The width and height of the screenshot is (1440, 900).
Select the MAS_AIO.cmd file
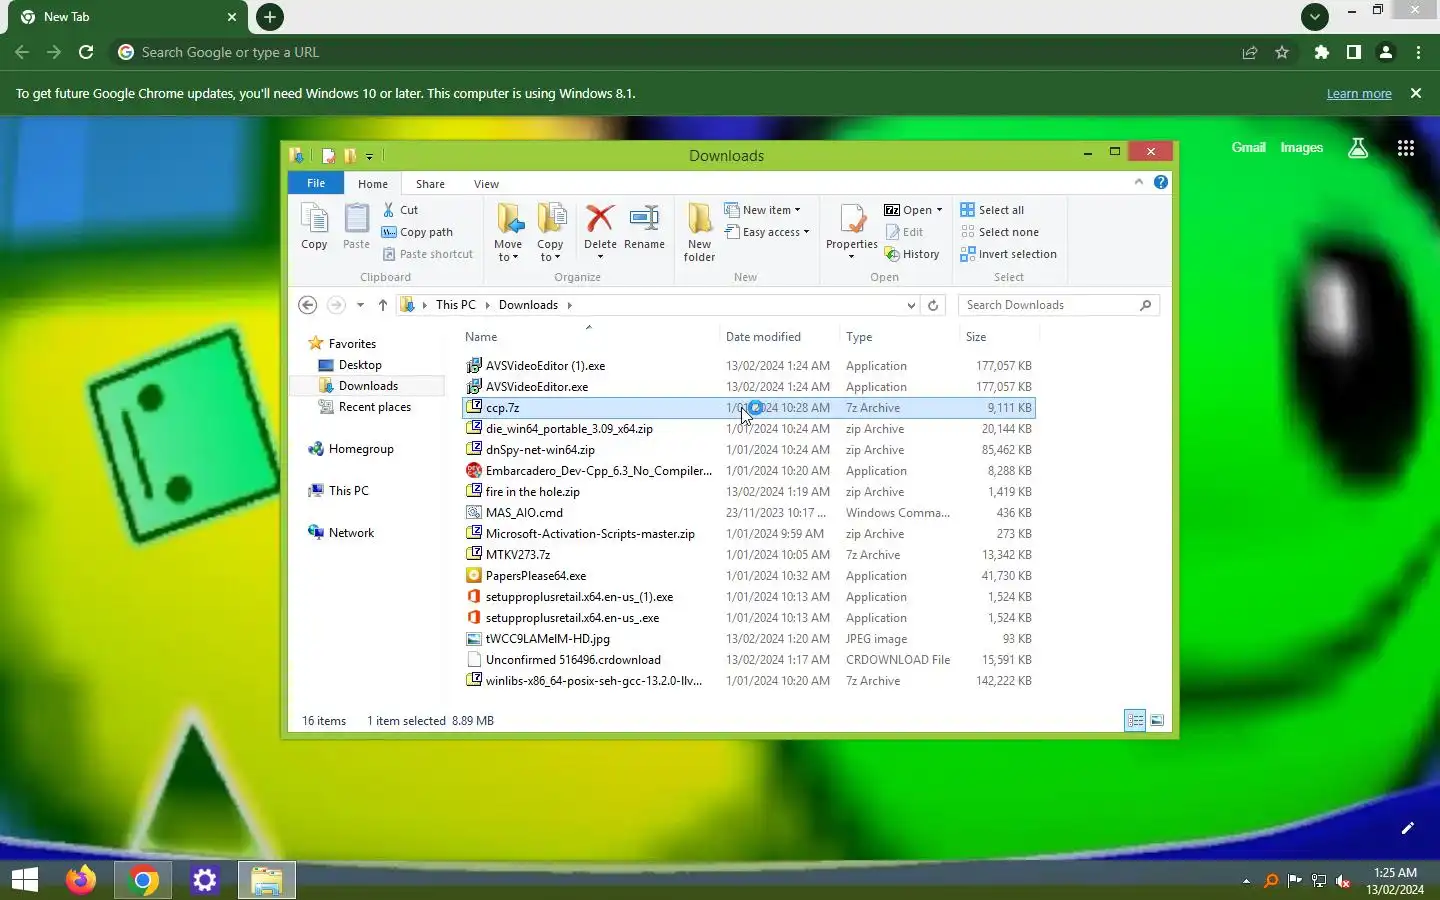click(x=748, y=513)
